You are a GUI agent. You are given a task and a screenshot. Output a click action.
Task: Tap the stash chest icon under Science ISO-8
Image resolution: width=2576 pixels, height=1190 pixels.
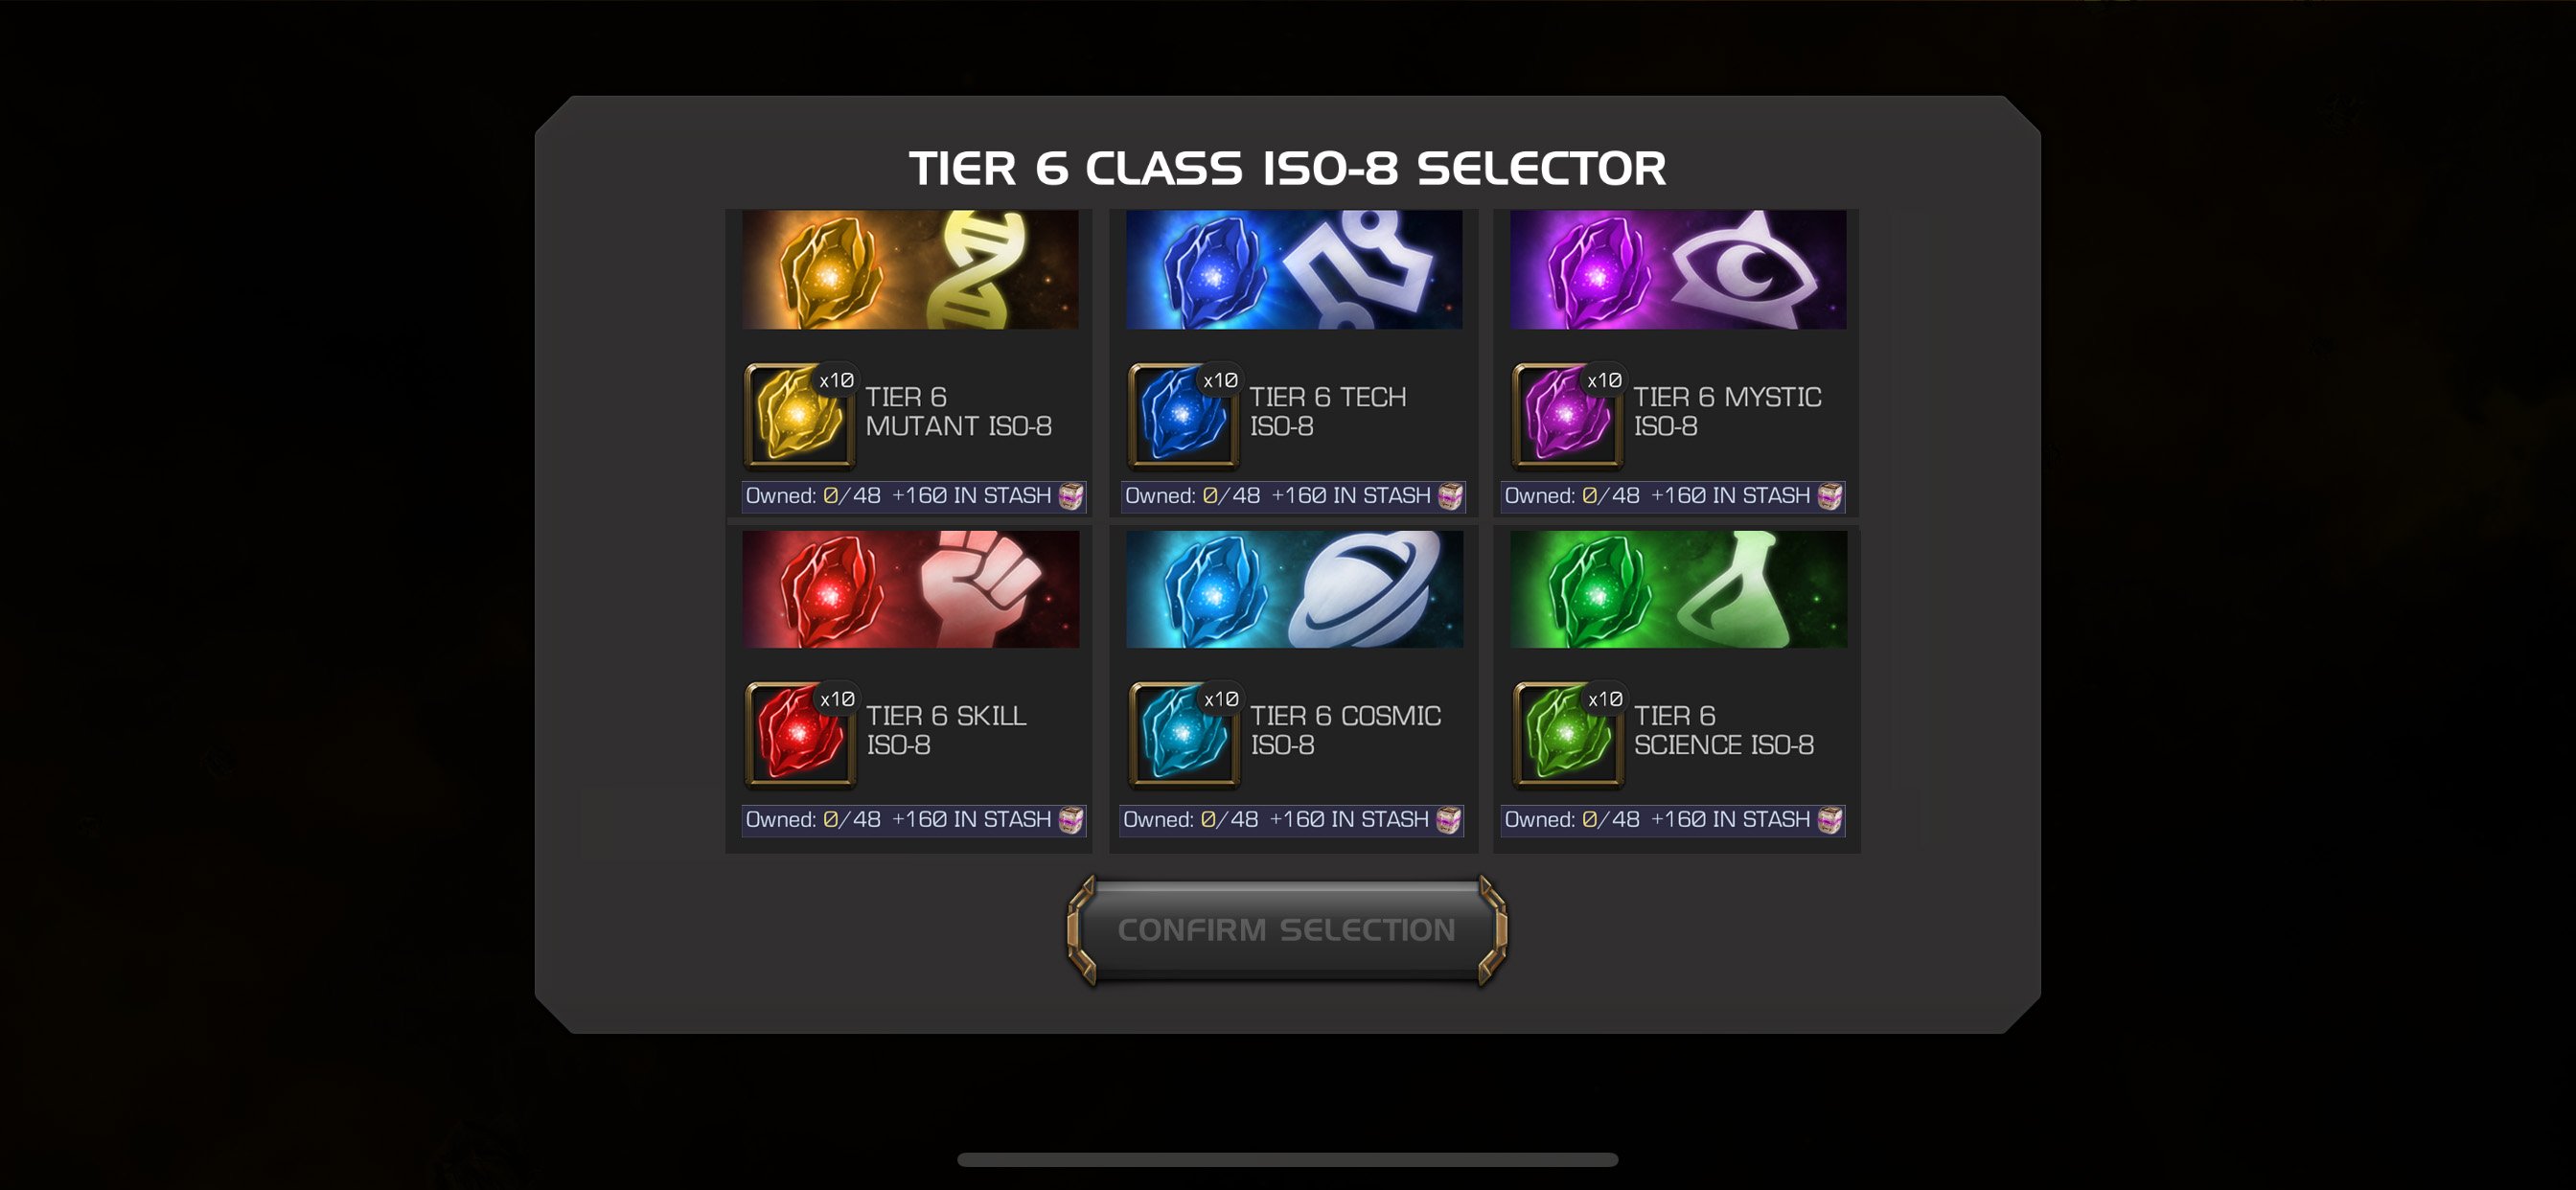[1830, 820]
